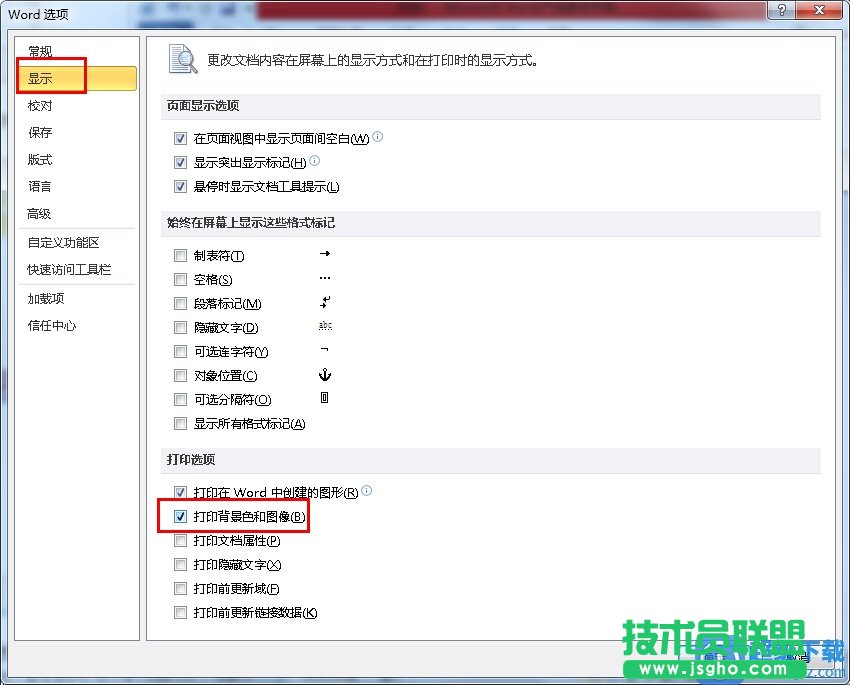850x685 pixels.
Task: Enable 打印隐藏文字 checkbox
Action: [181, 565]
